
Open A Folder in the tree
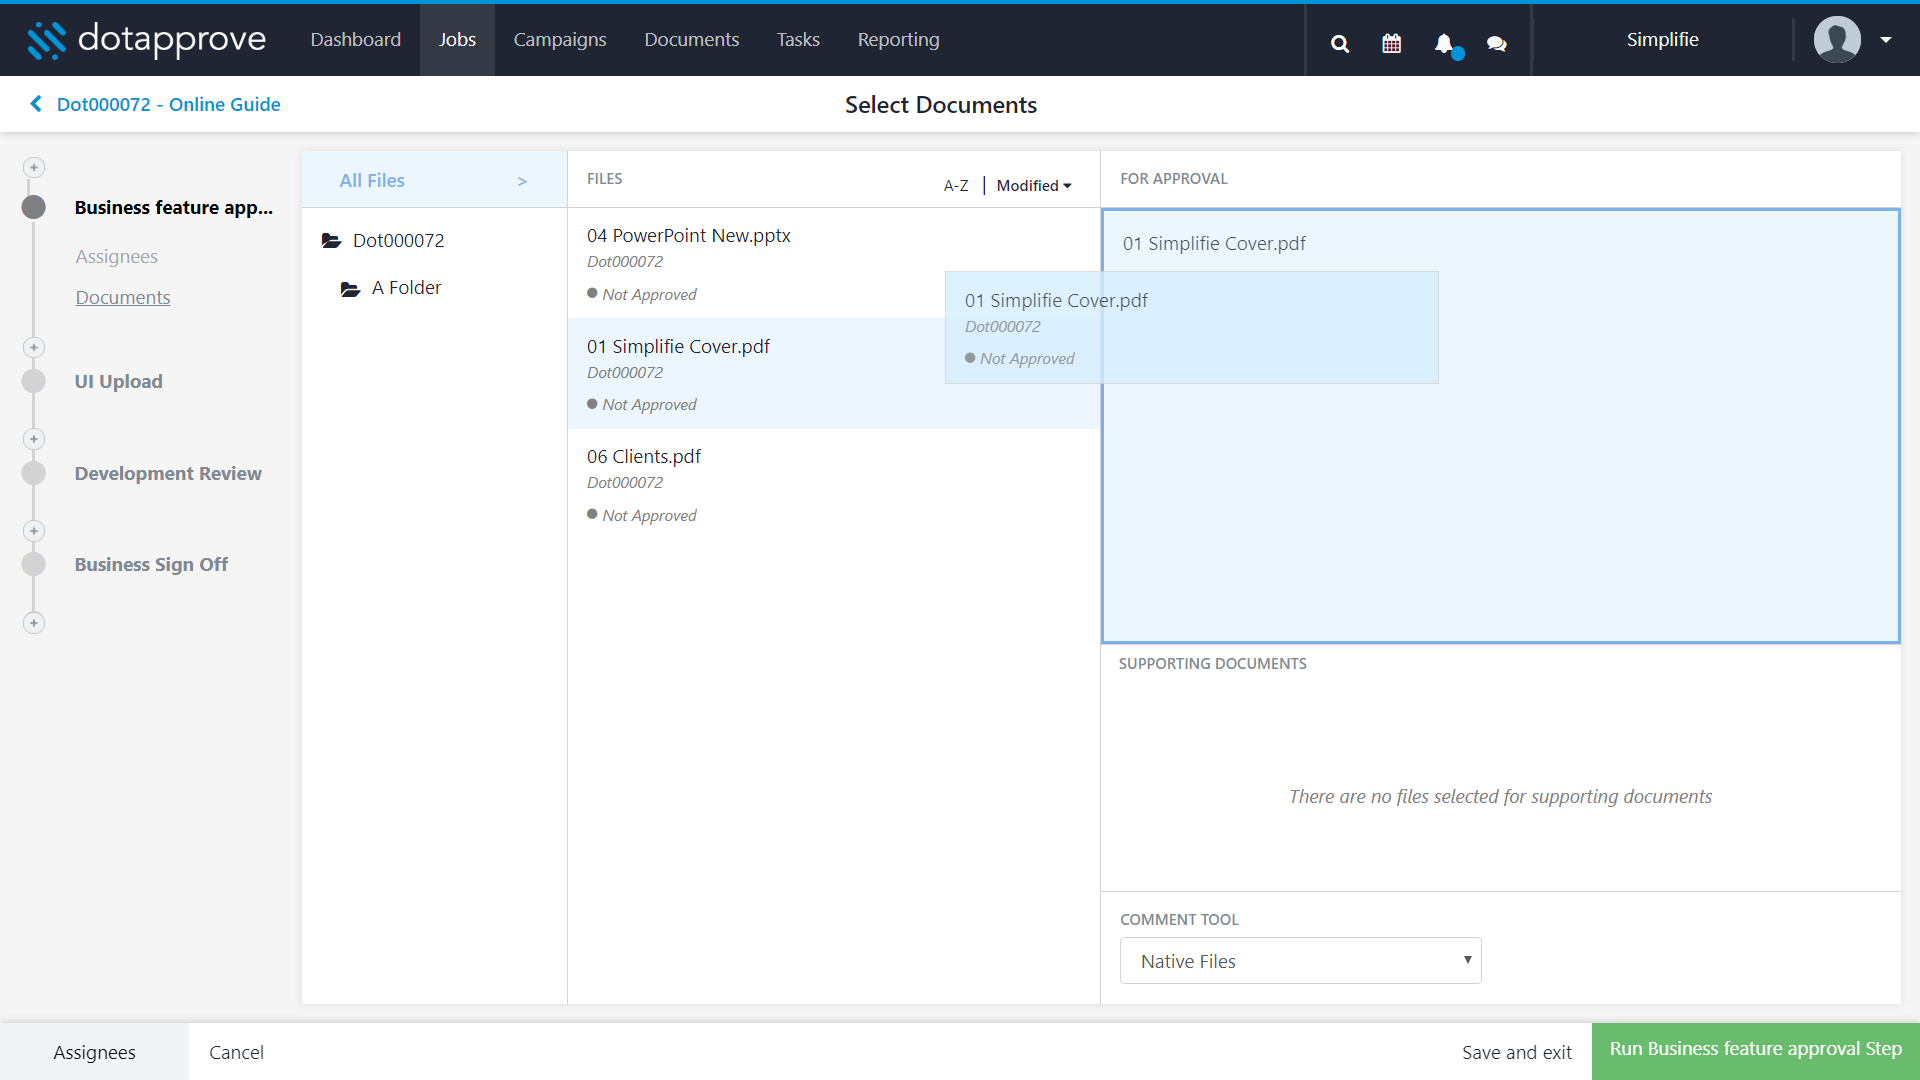[406, 288]
